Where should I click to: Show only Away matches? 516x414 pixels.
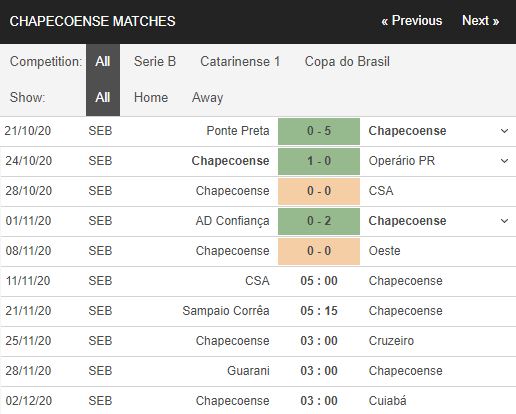(x=207, y=98)
